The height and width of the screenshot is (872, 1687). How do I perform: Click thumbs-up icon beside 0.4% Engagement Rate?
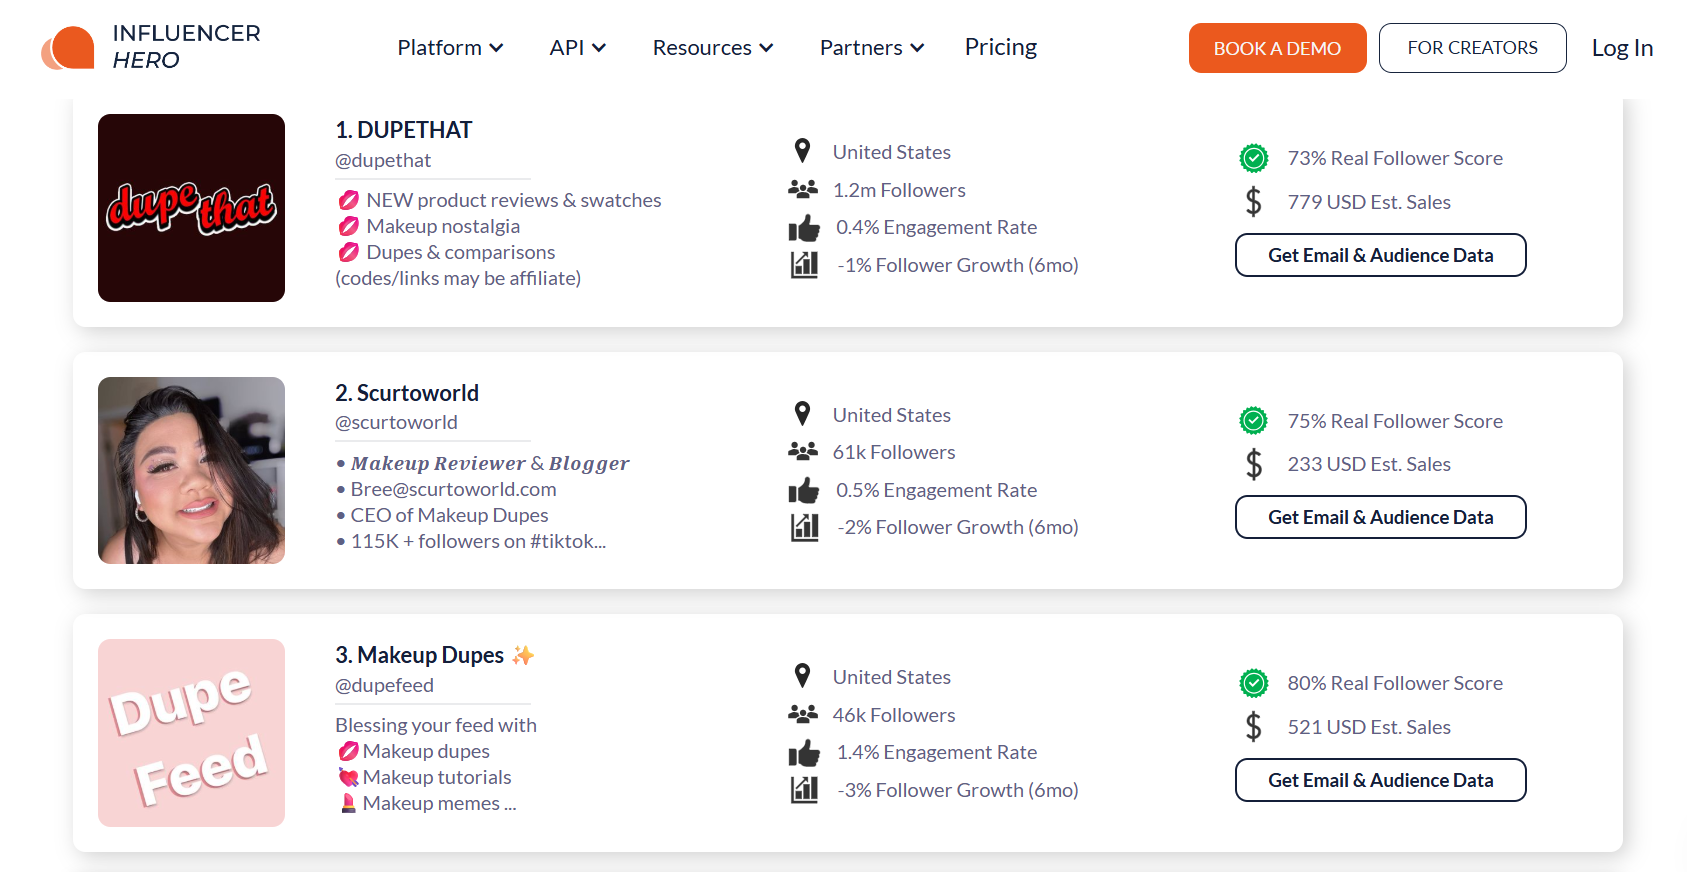click(x=804, y=228)
